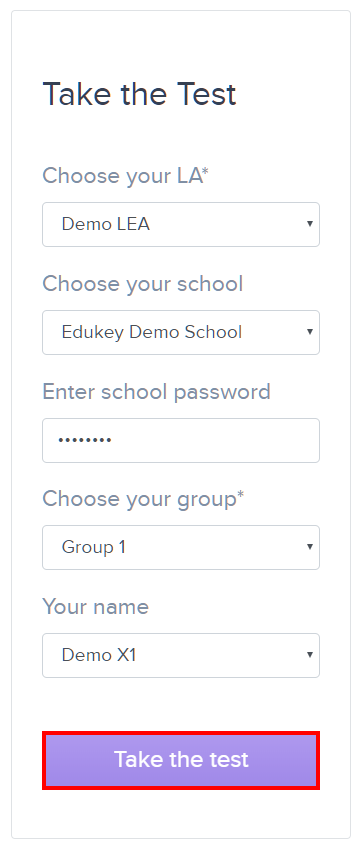Click the asterisk after 'Choose your group'
The height and width of the screenshot is (850, 363).
point(241,495)
